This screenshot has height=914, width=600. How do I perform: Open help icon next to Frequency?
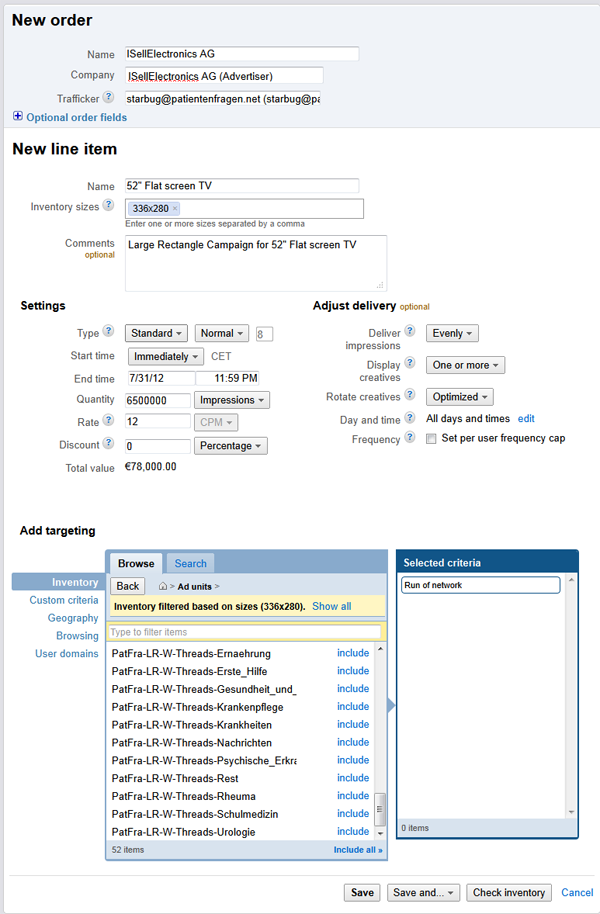pyautogui.click(x=410, y=437)
